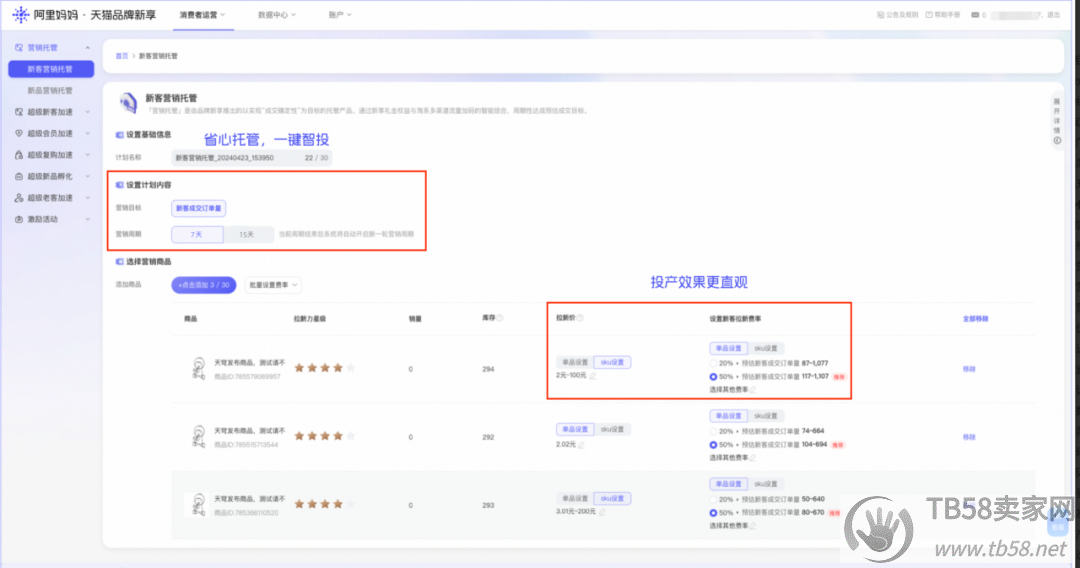
Task: Choose the 7天 marketing cycle option
Action: tap(197, 235)
